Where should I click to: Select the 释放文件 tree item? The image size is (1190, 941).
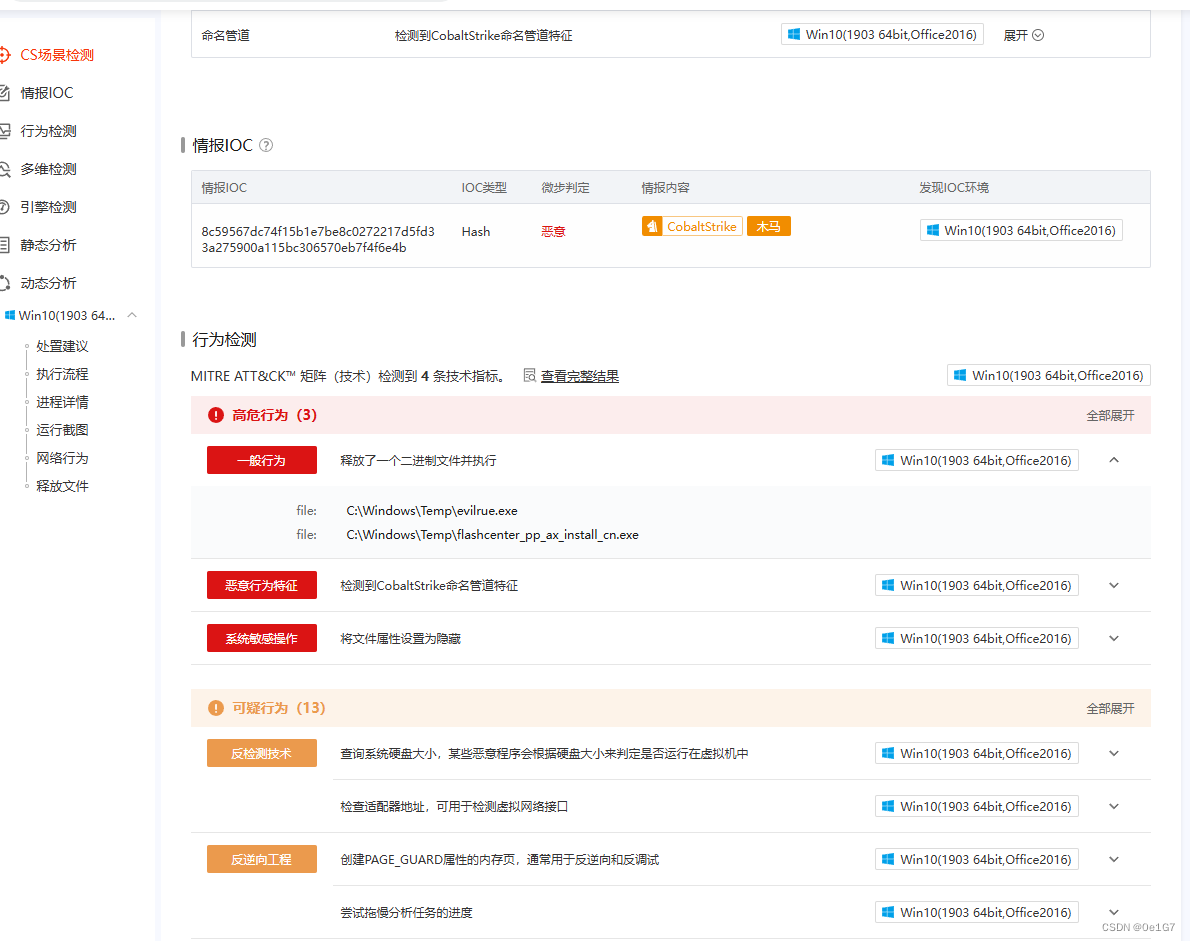[62, 486]
